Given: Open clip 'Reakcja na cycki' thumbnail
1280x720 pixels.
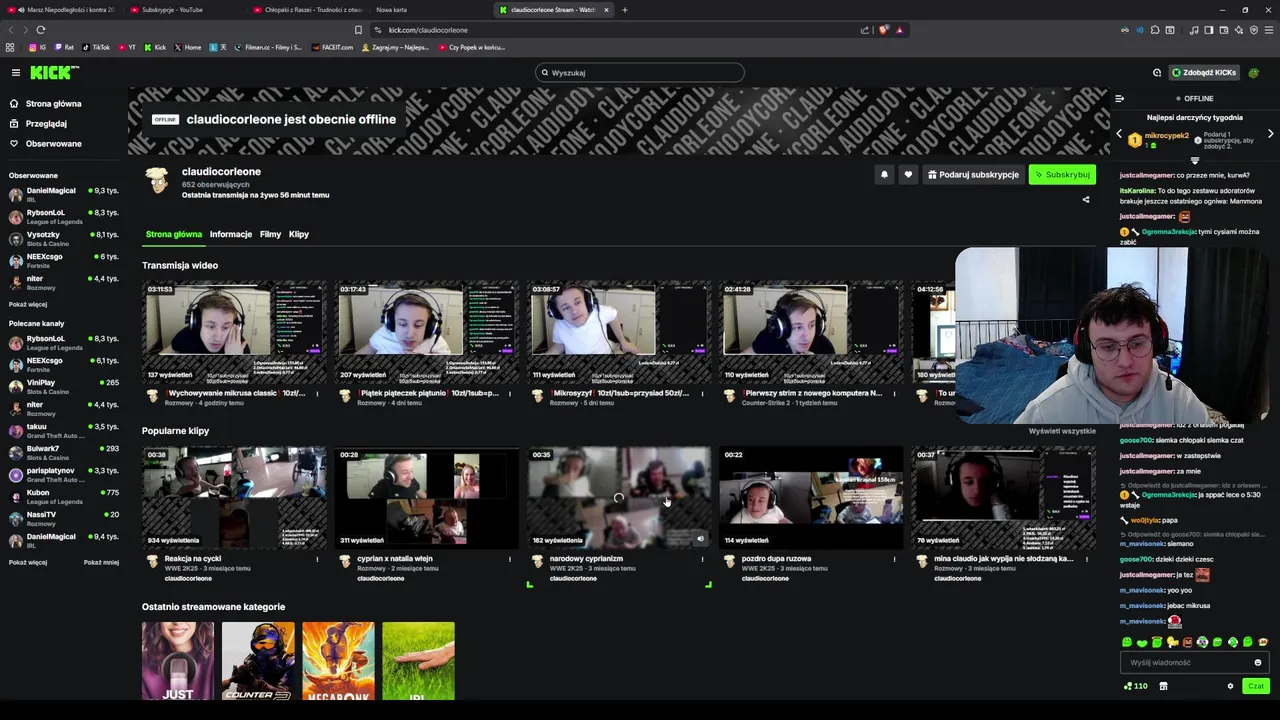Looking at the screenshot, I should [234, 498].
